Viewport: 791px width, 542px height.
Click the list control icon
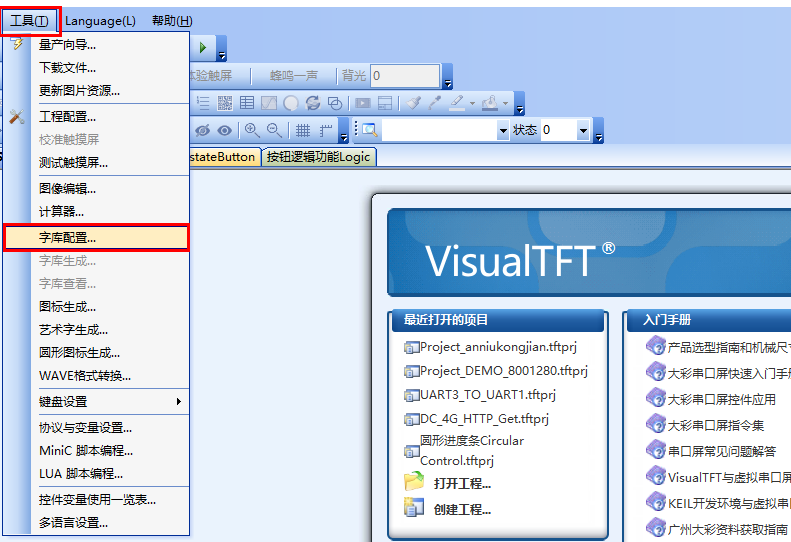click(x=203, y=103)
